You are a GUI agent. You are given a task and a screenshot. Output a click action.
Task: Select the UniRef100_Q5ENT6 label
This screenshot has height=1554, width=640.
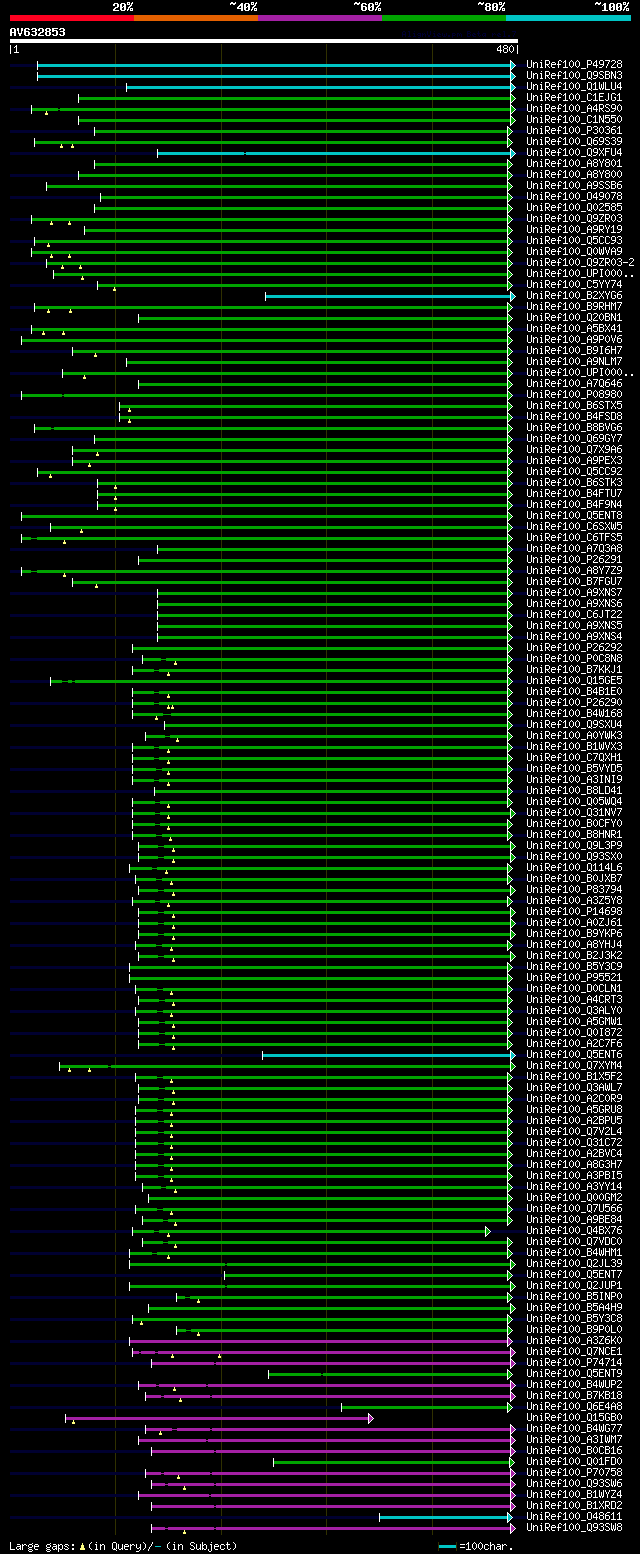click(x=574, y=1055)
